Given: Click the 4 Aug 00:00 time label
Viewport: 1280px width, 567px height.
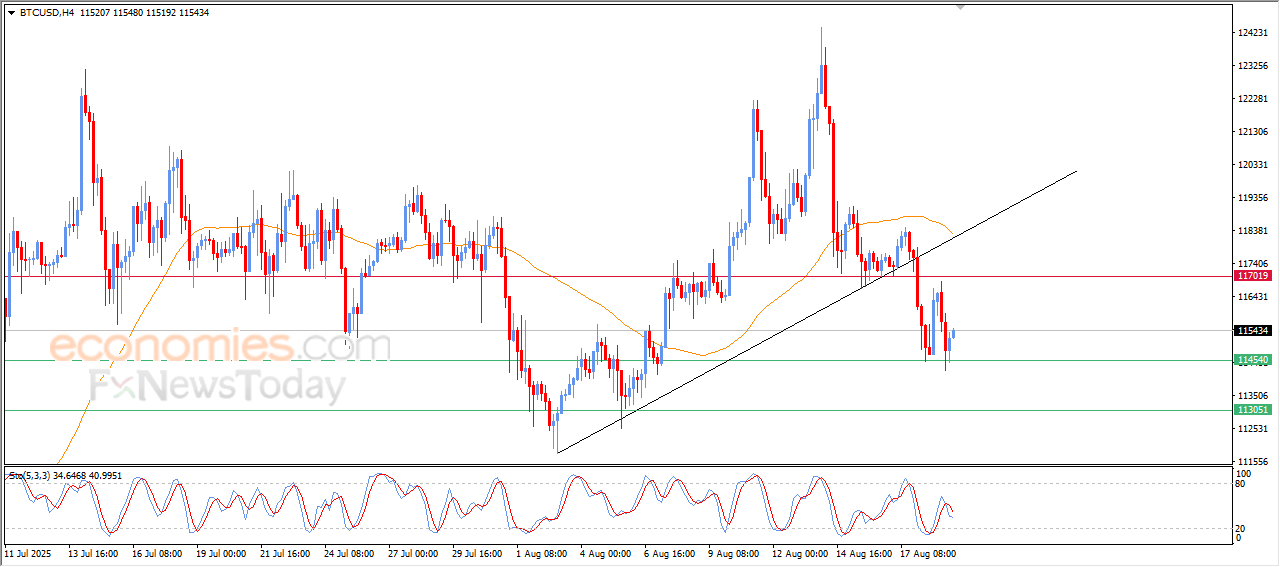Looking at the screenshot, I should click(x=605, y=552).
